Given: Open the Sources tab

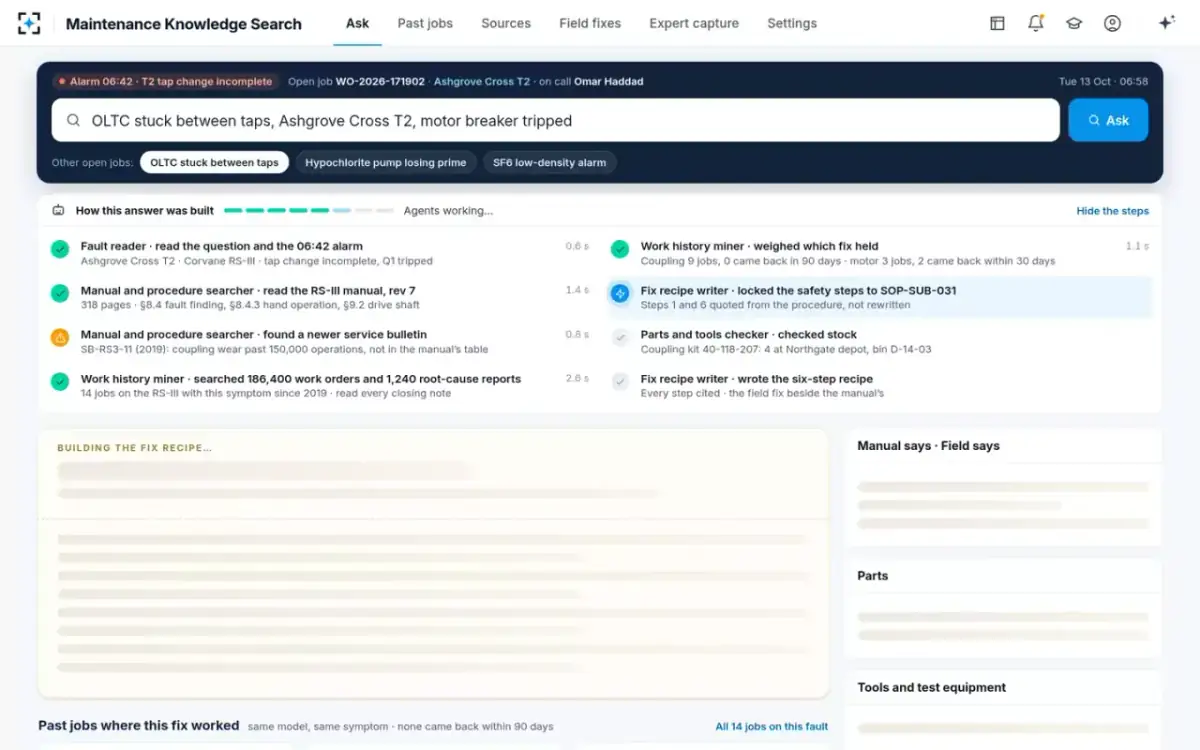Looking at the screenshot, I should coord(506,23).
